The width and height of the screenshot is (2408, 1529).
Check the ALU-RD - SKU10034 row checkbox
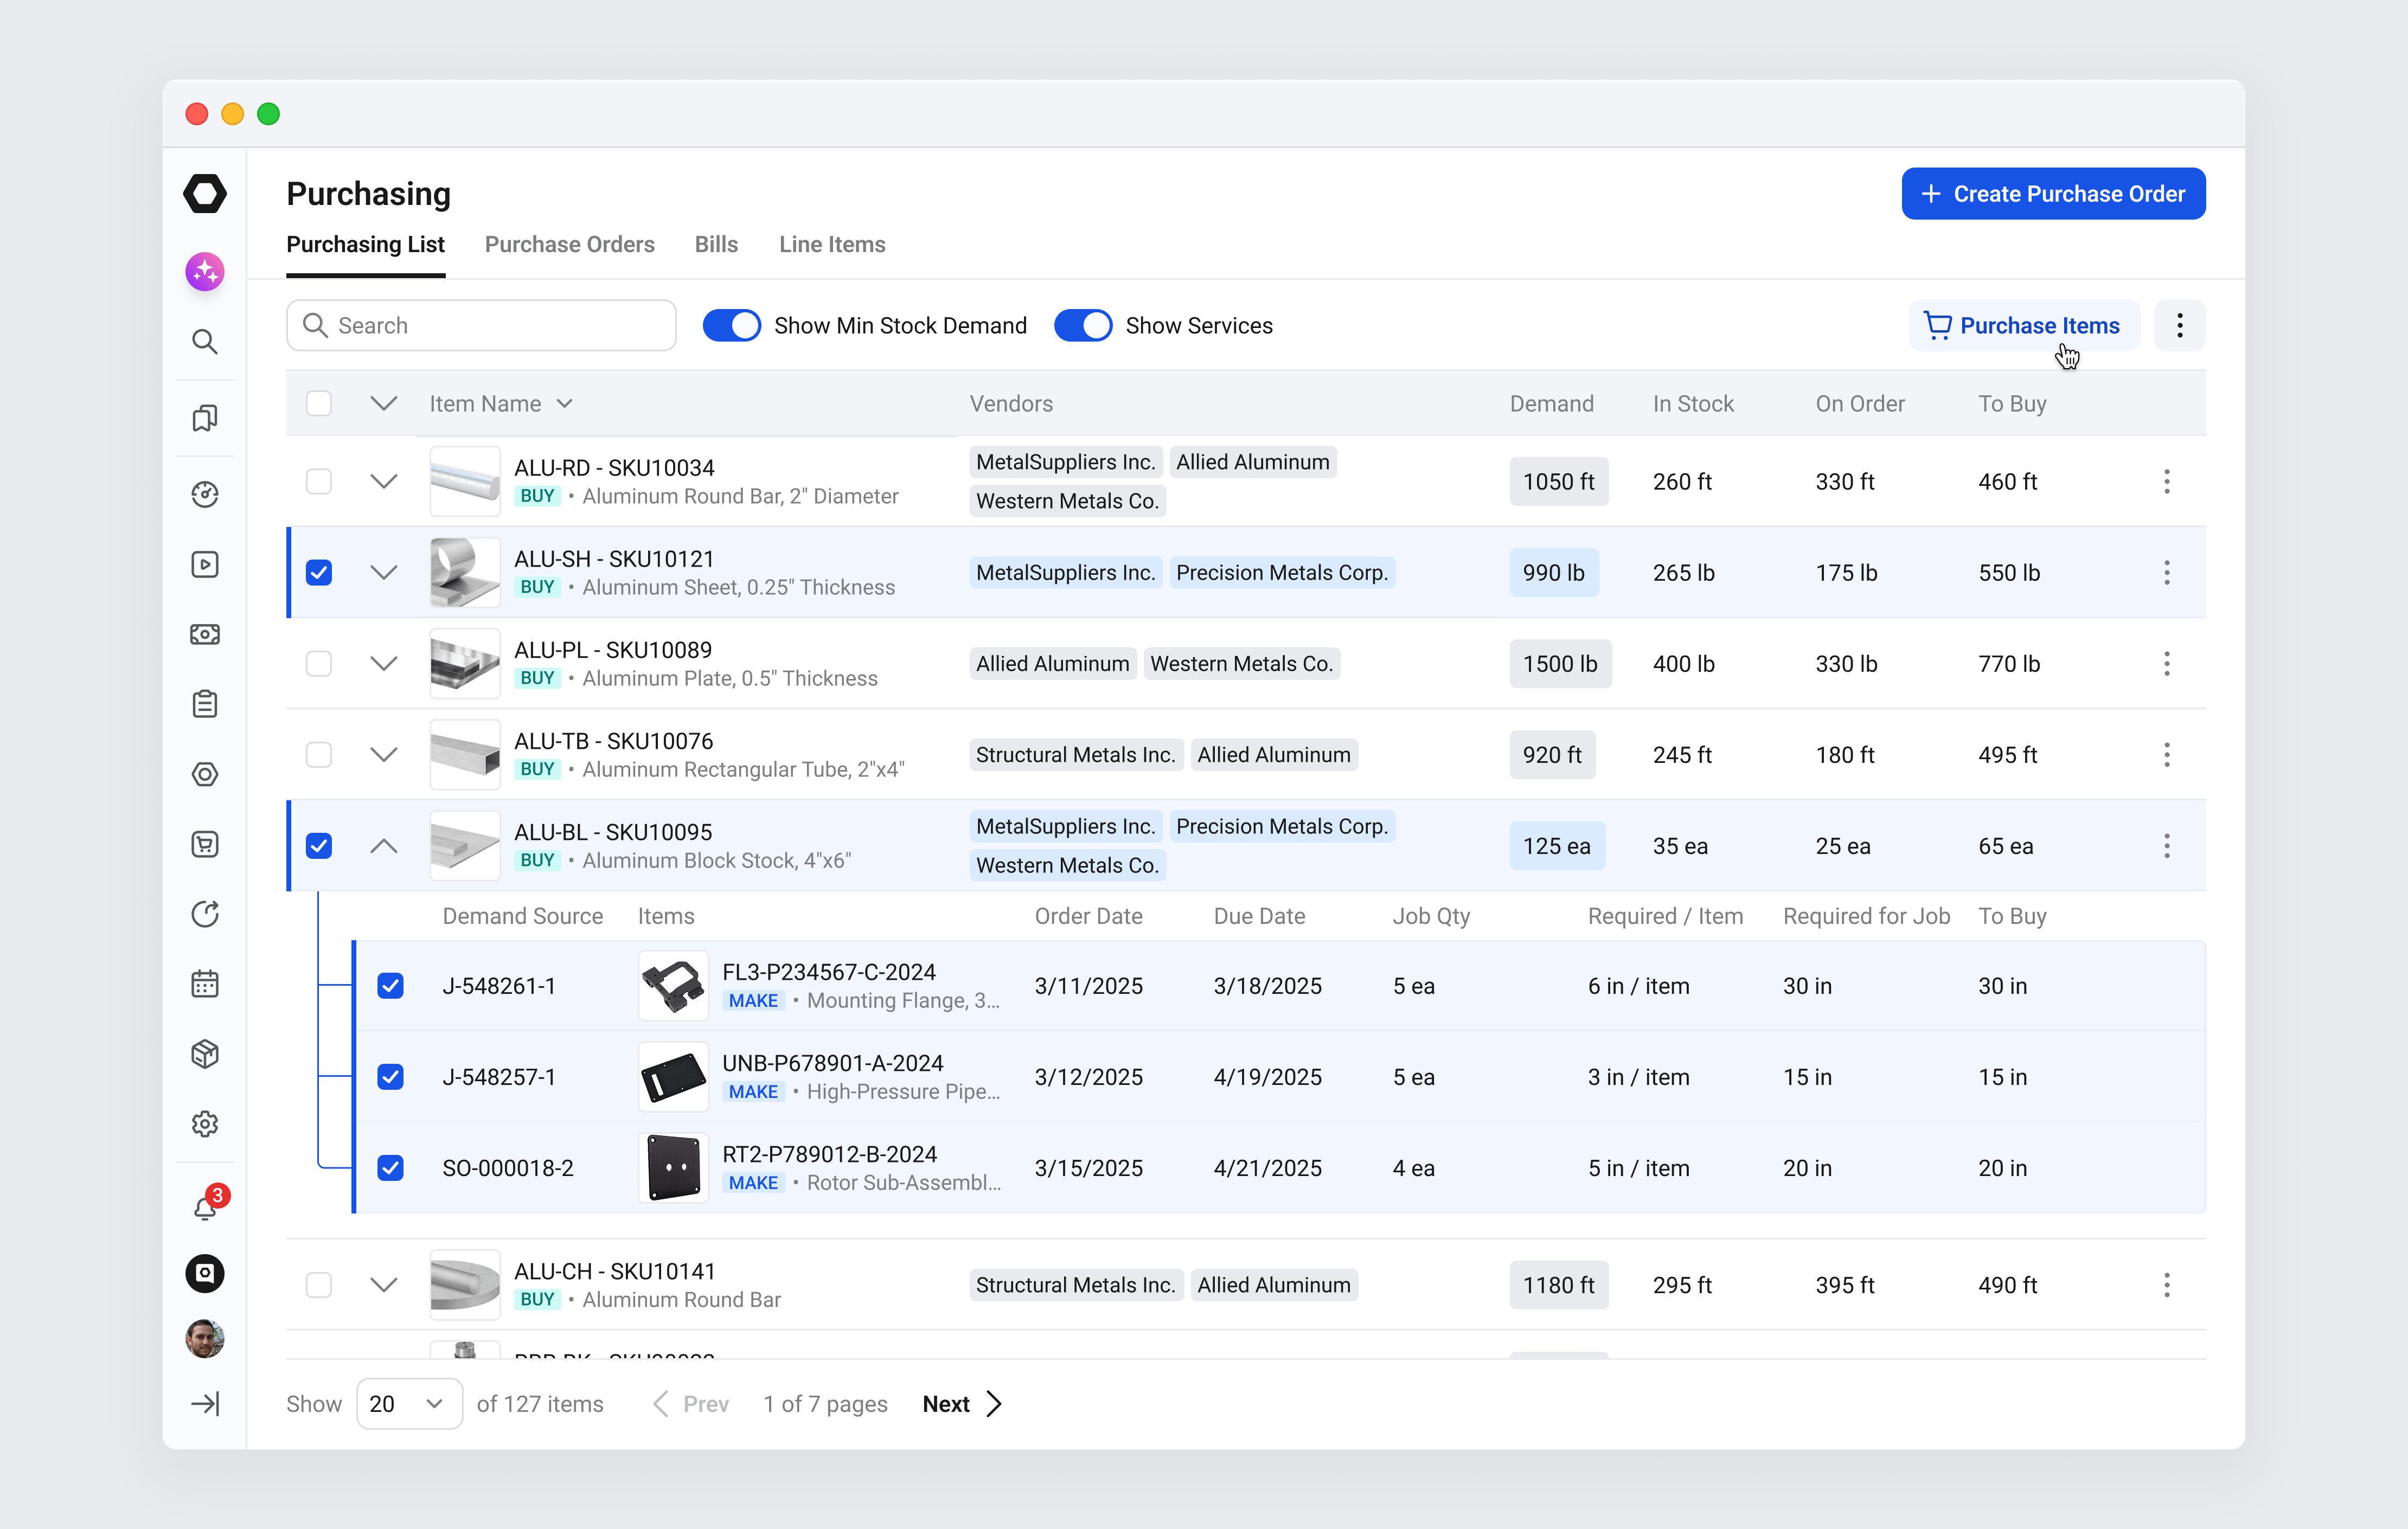click(x=319, y=481)
